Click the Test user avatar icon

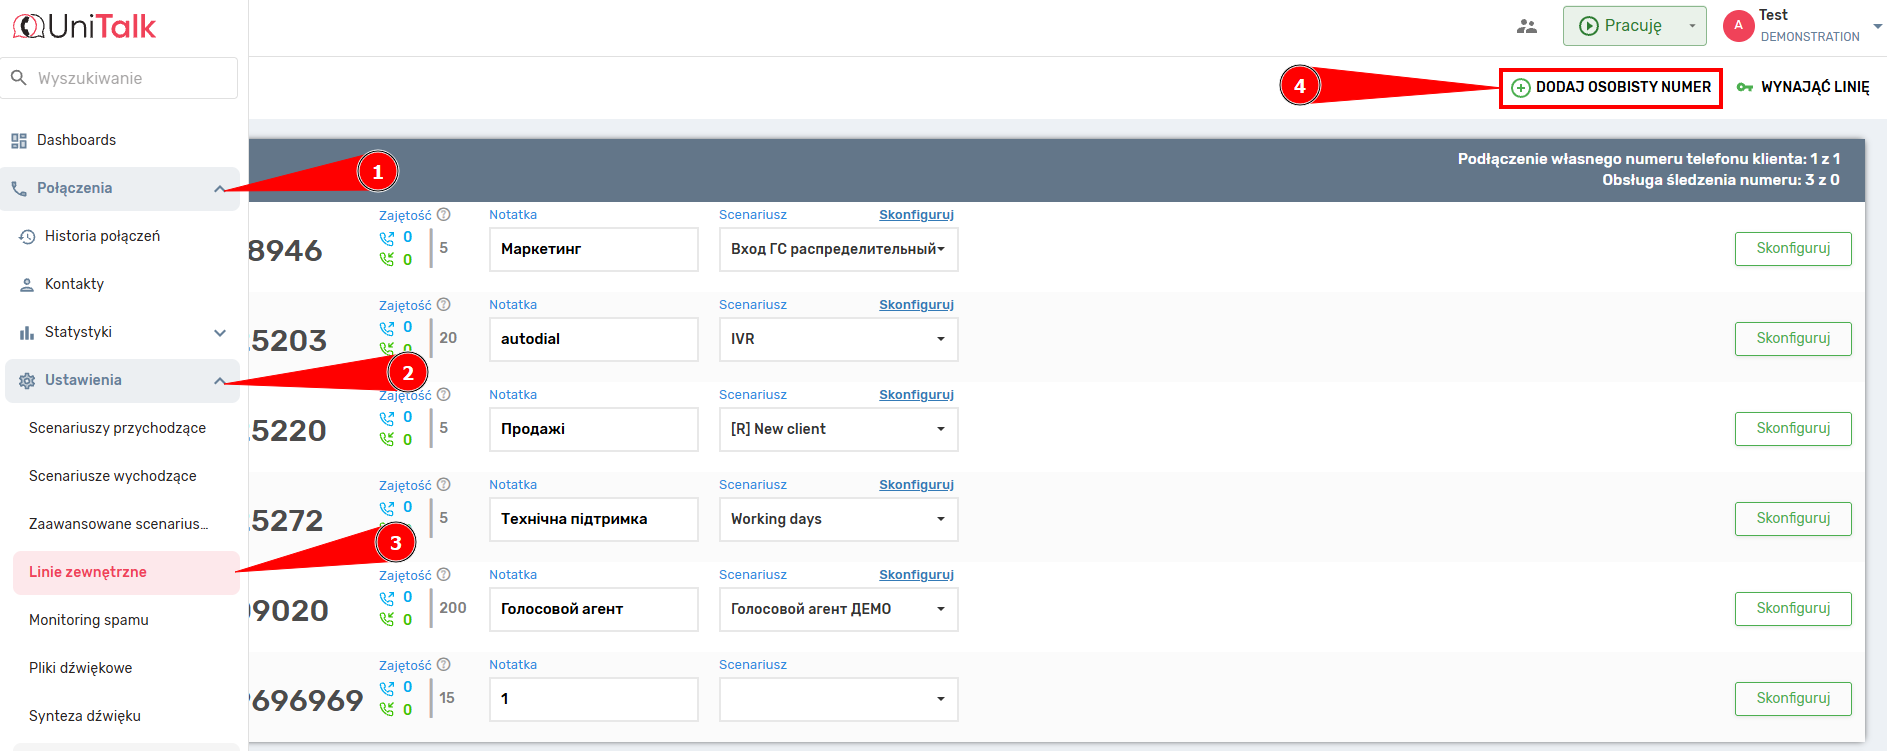point(1738,26)
